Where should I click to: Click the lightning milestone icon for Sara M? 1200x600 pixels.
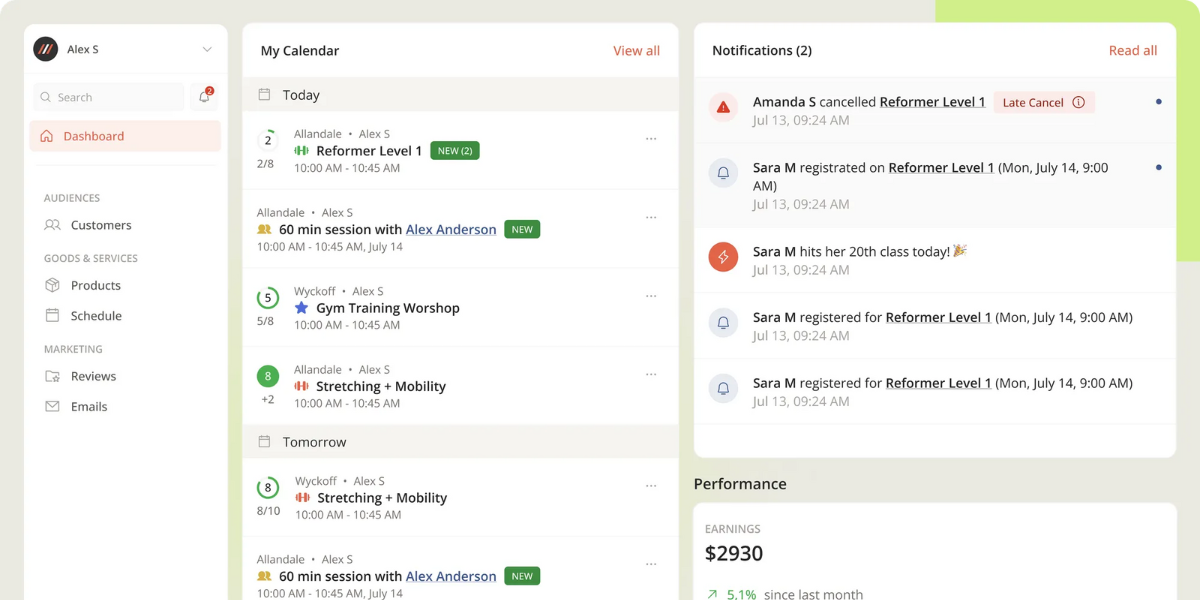pyautogui.click(x=723, y=257)
